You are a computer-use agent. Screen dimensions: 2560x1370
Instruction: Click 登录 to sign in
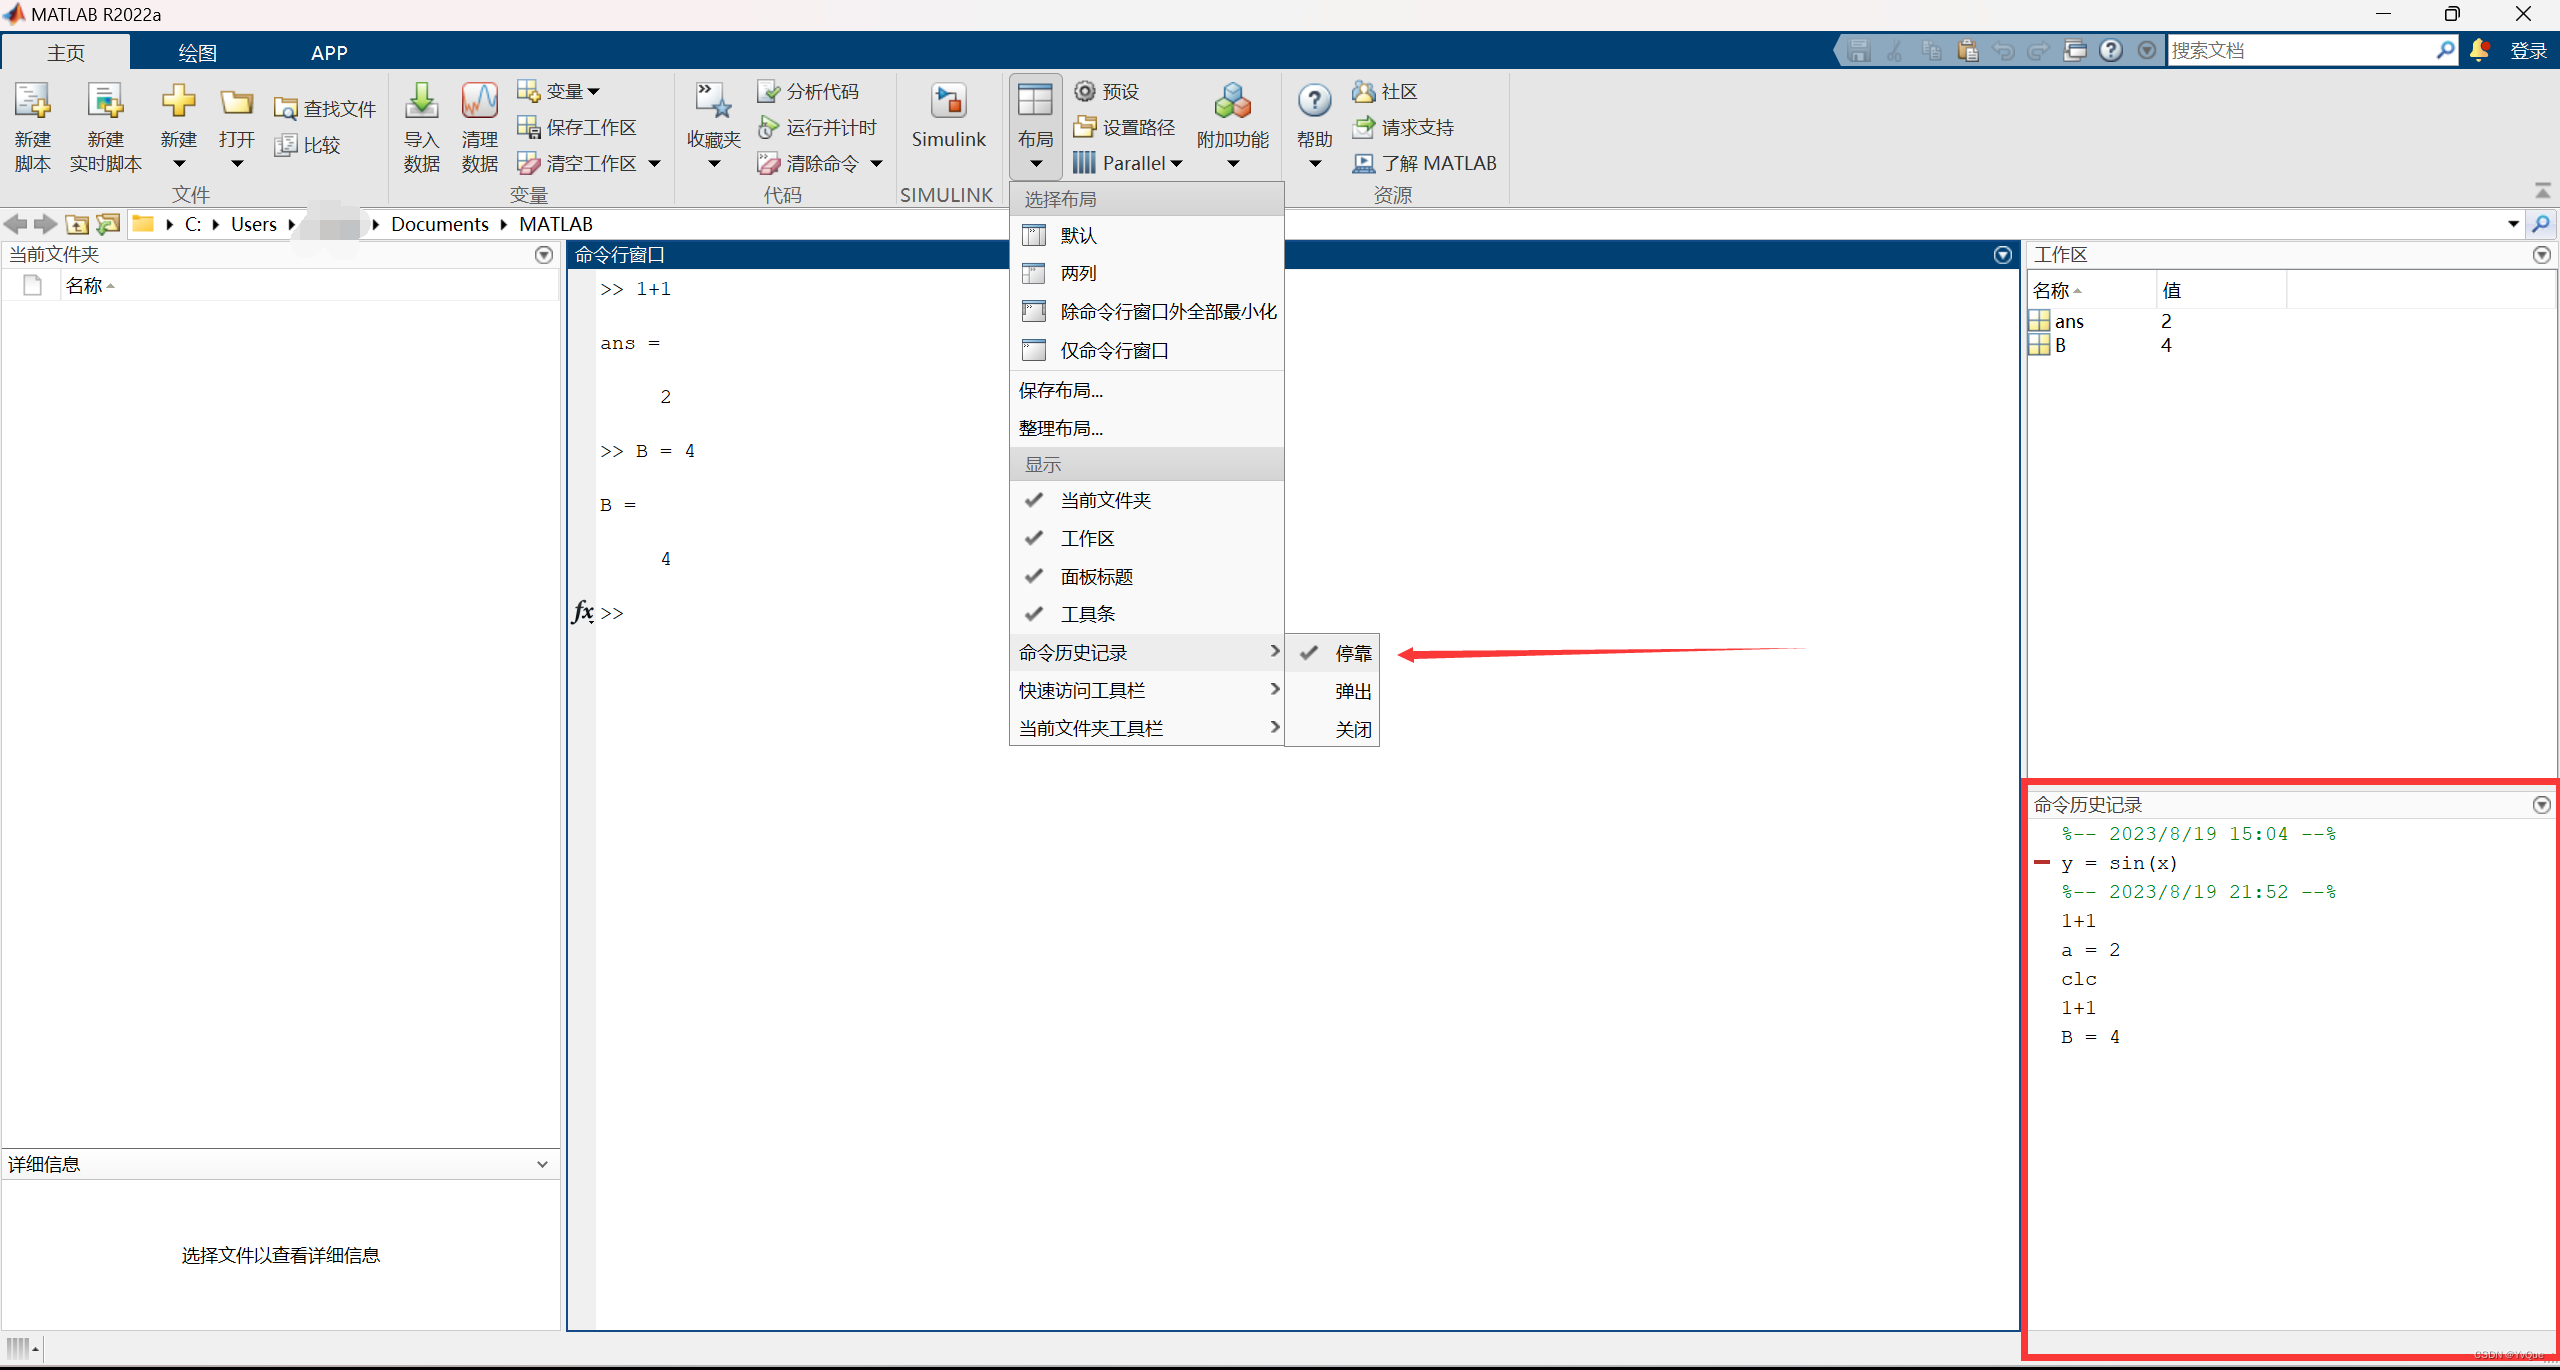2528,50
